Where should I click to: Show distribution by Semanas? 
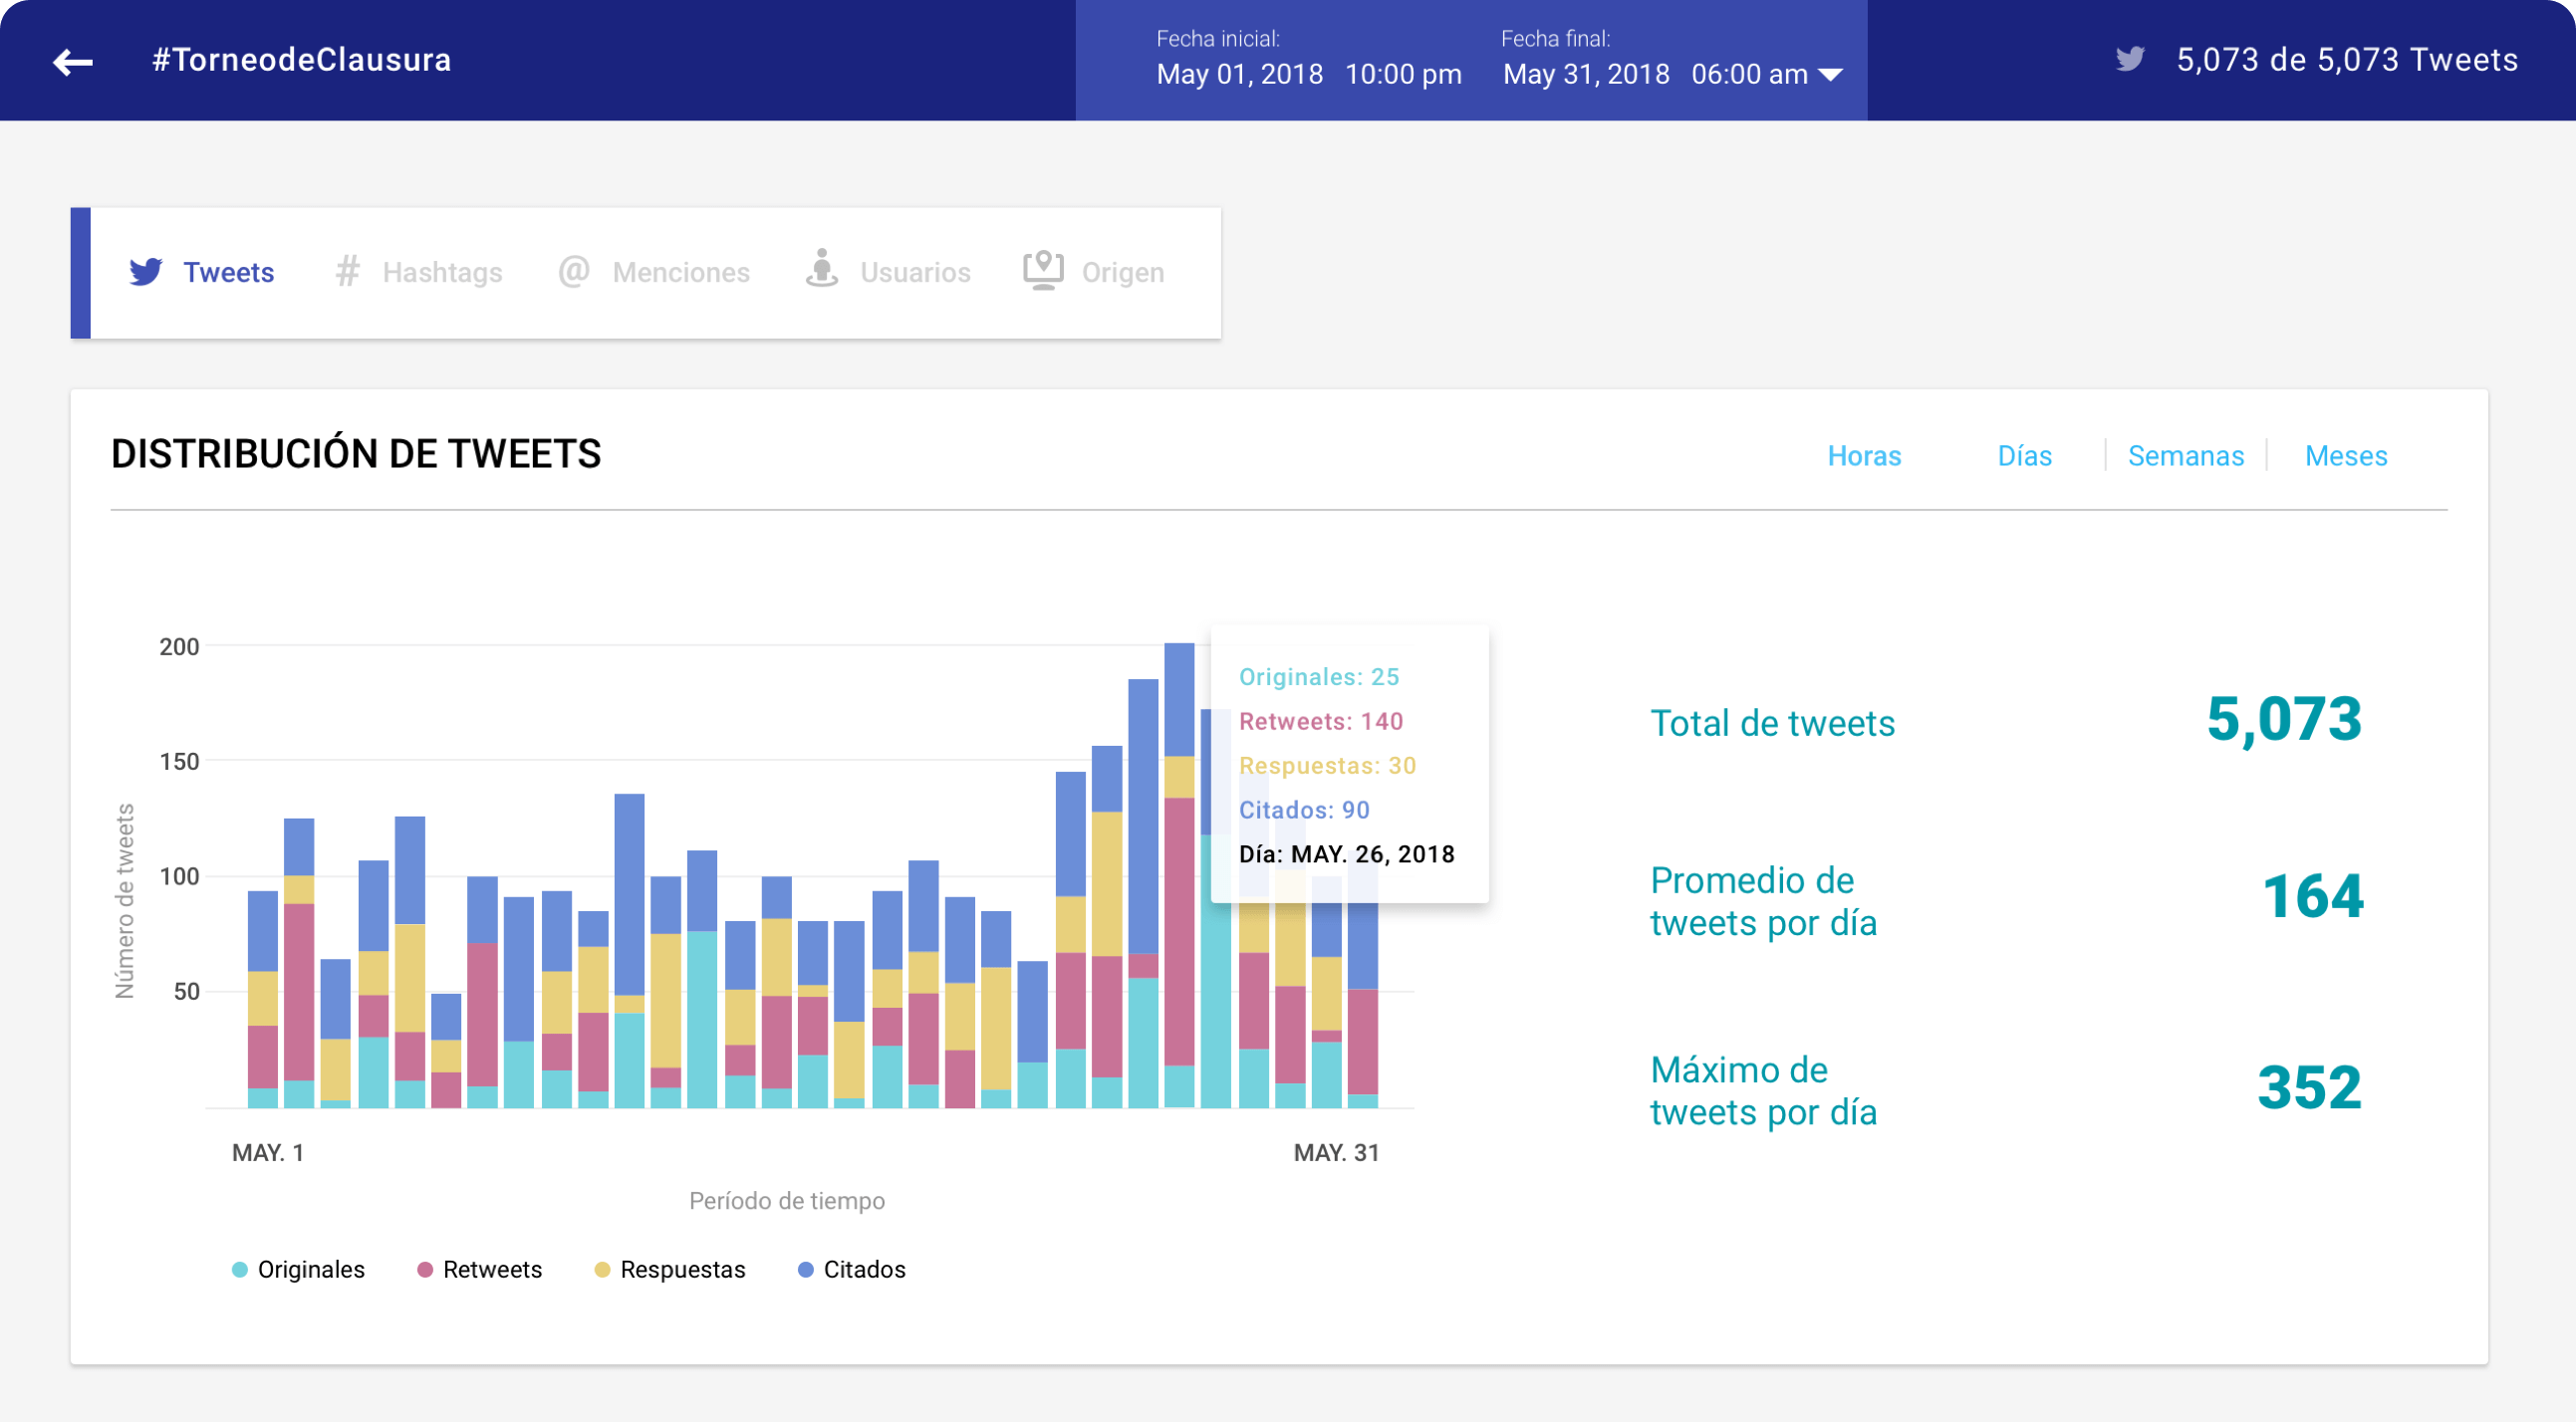(2185, 456)
